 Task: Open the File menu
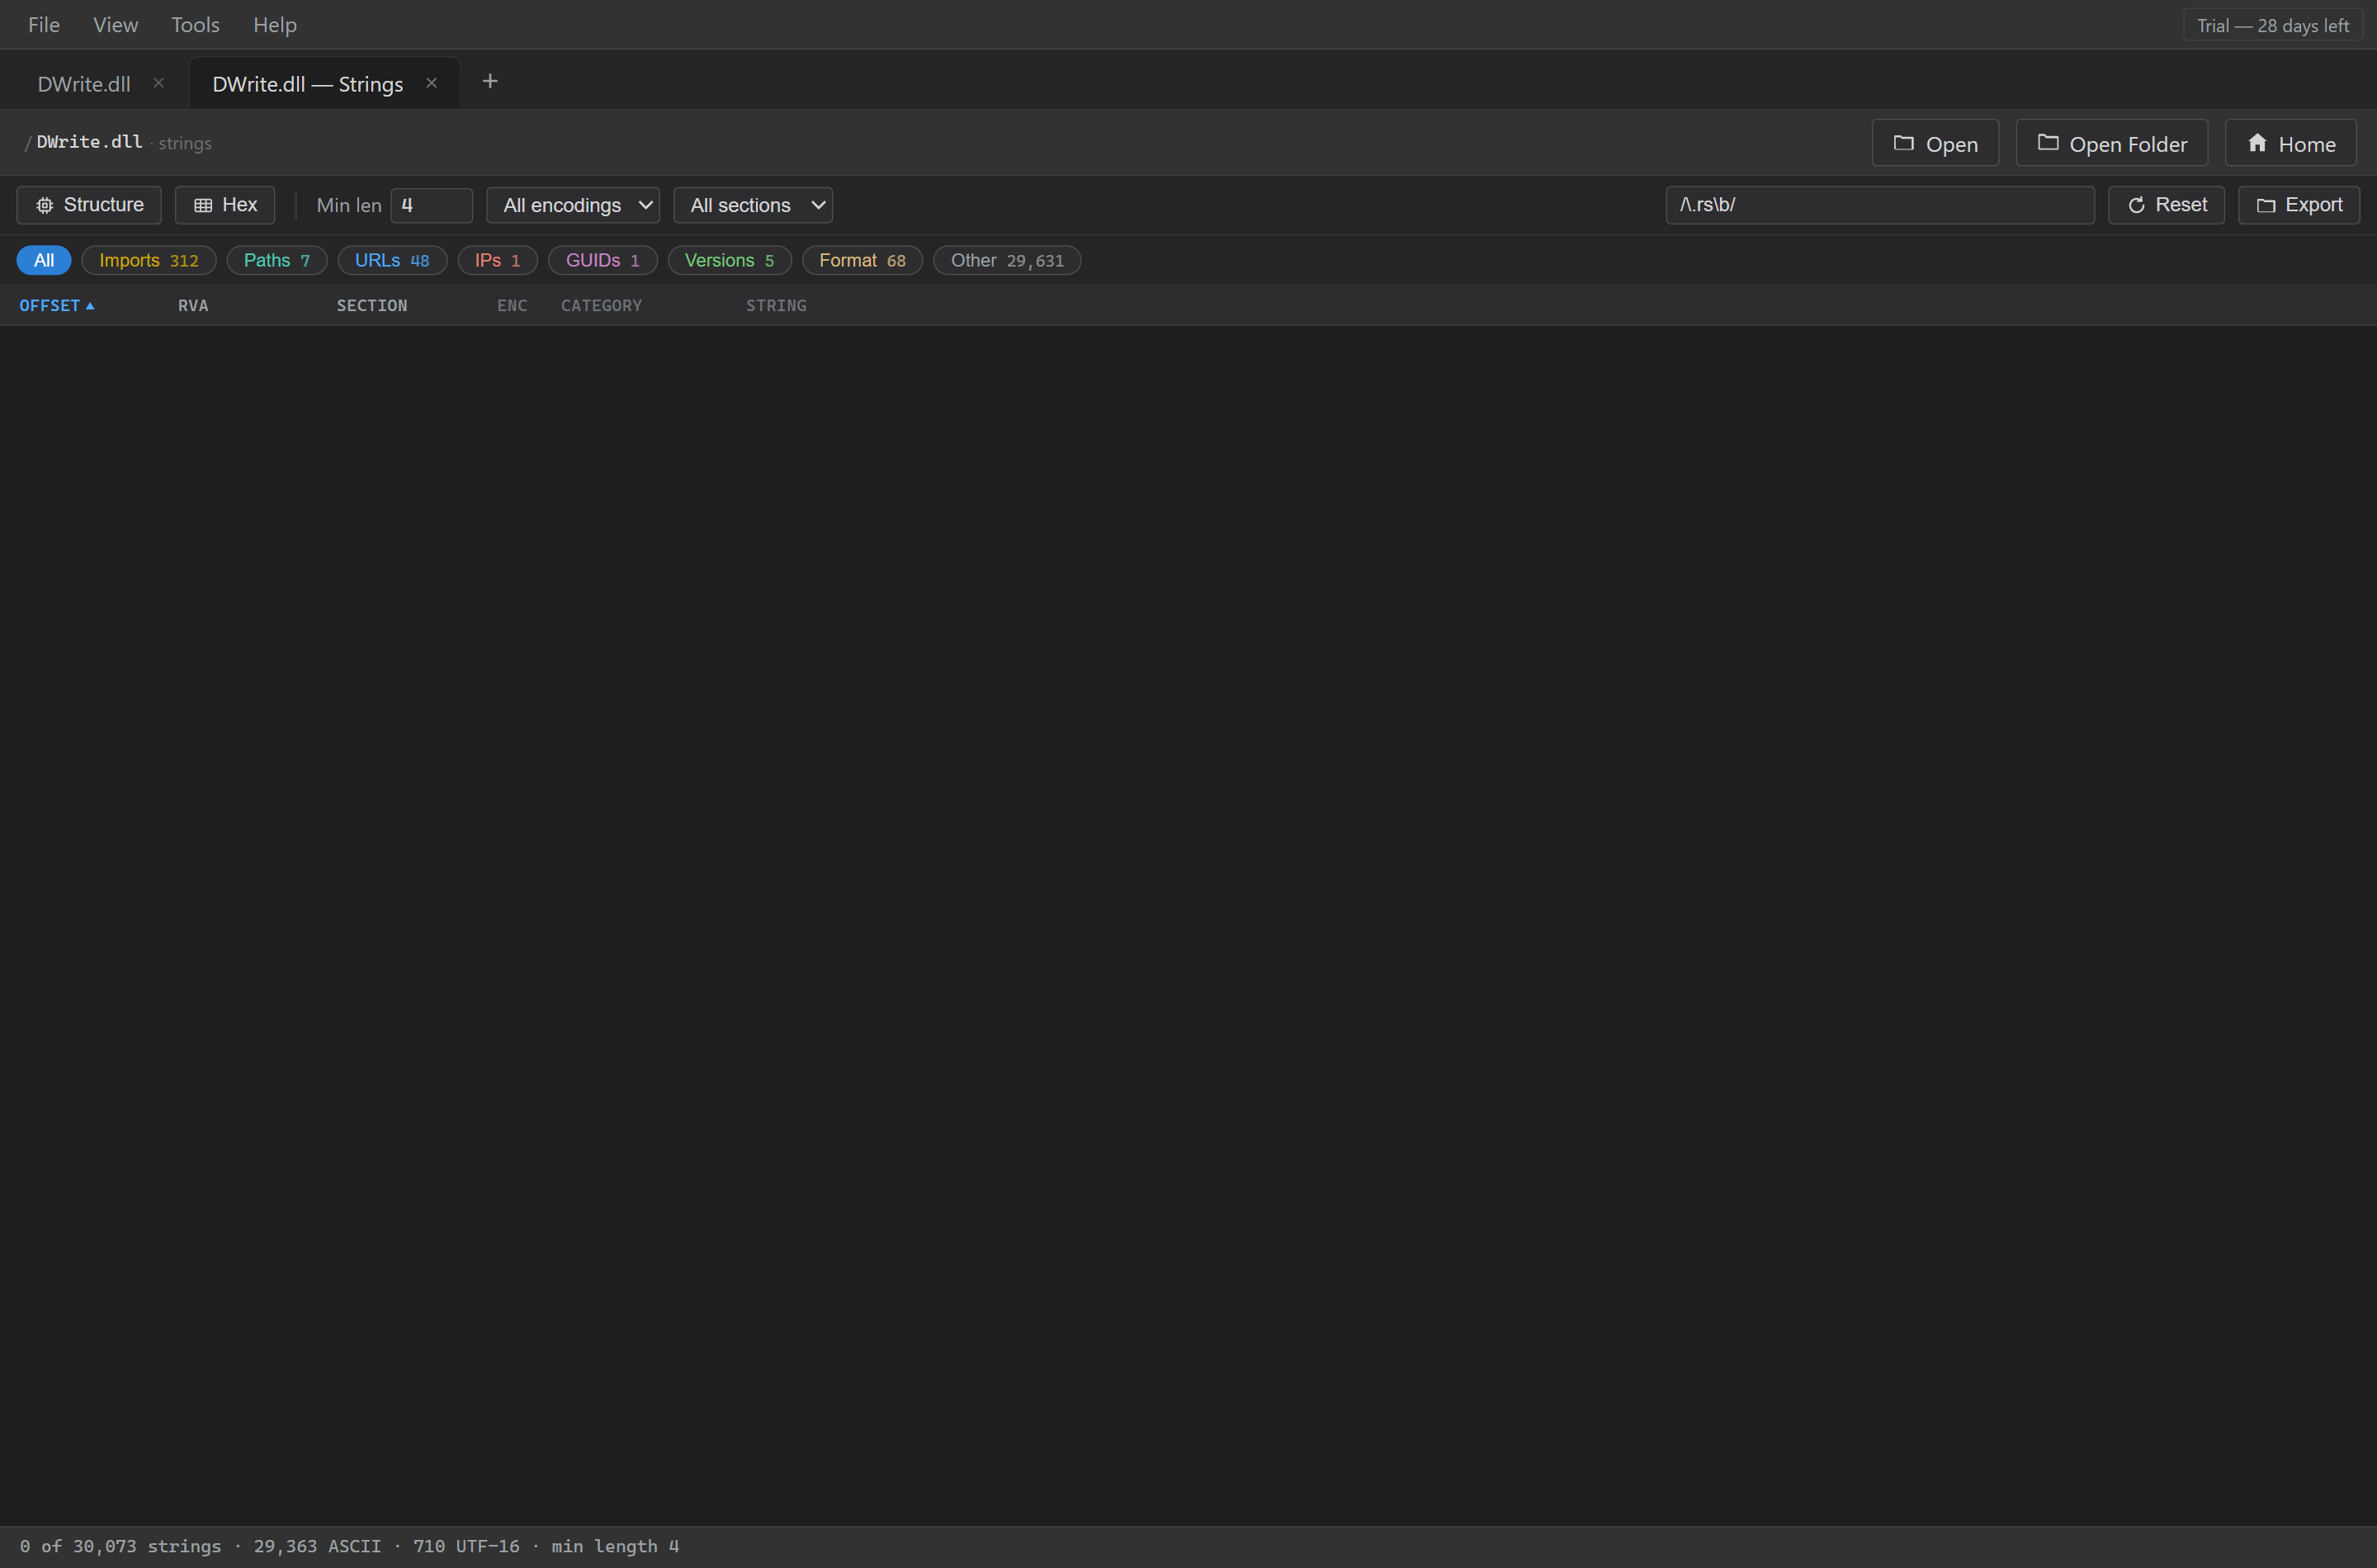(44, 25)
